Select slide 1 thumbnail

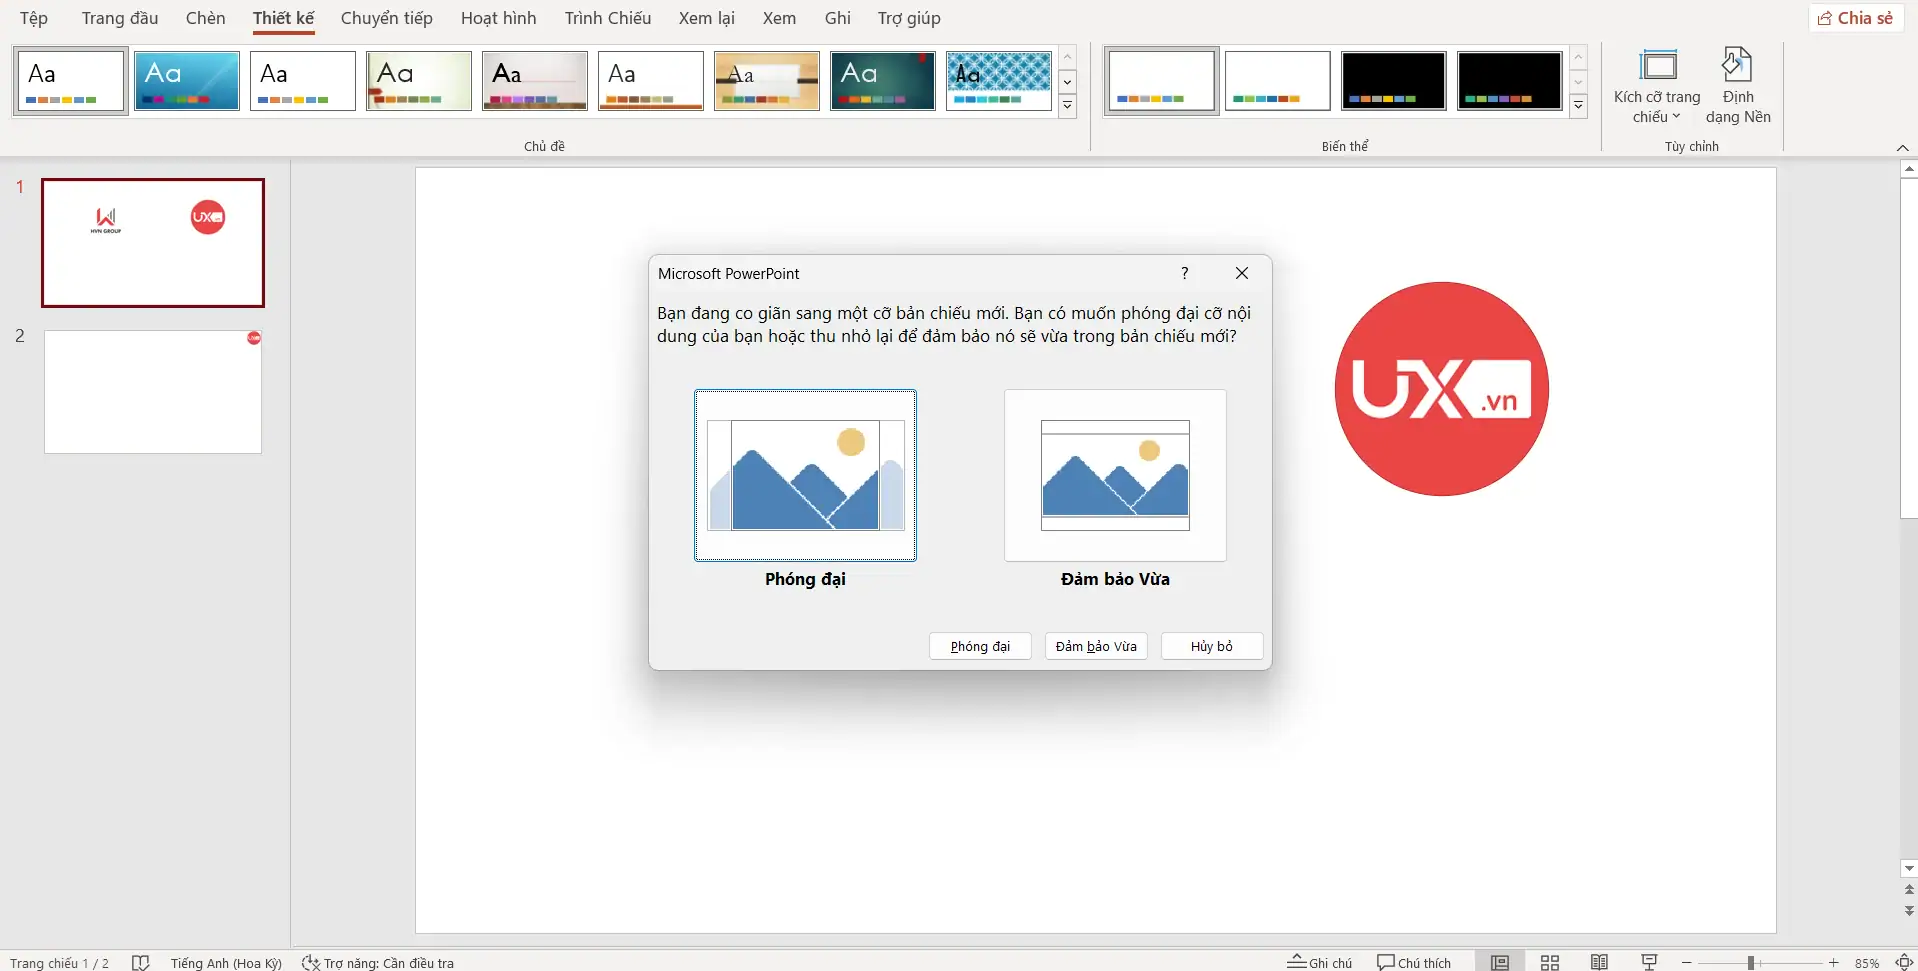click(153, 243)
